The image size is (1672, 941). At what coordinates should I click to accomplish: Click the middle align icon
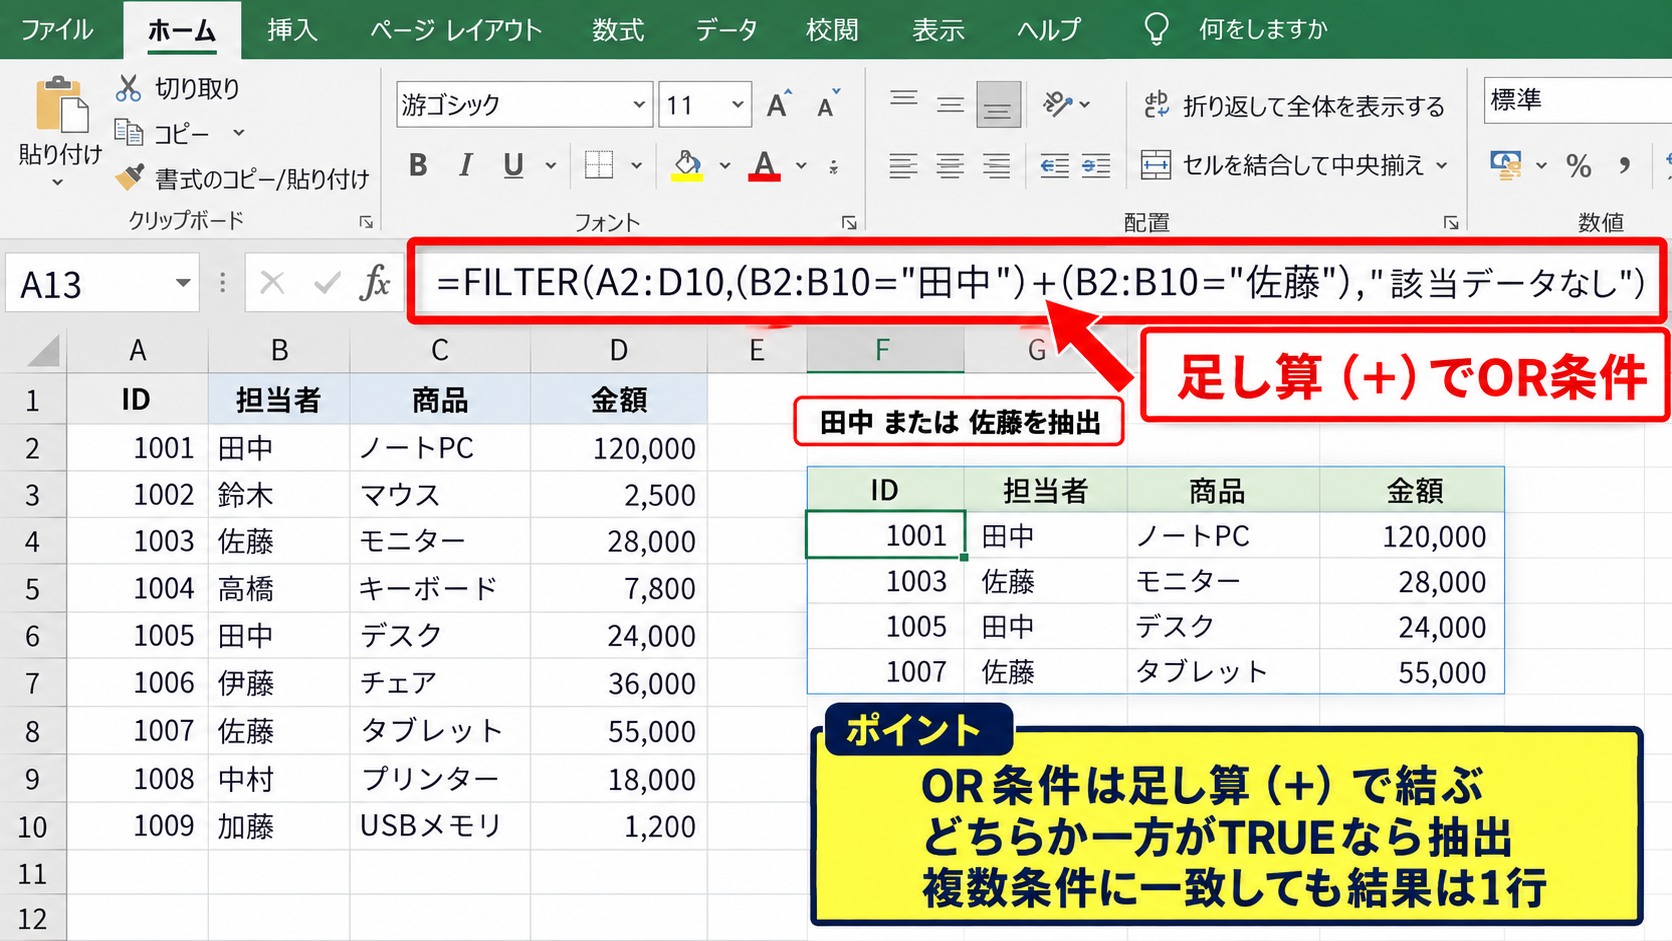click(950, 104)
